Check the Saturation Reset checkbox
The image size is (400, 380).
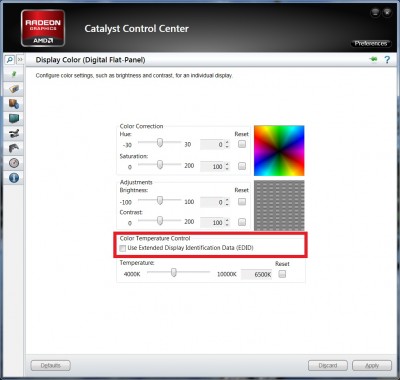click(x=242, y=166)
